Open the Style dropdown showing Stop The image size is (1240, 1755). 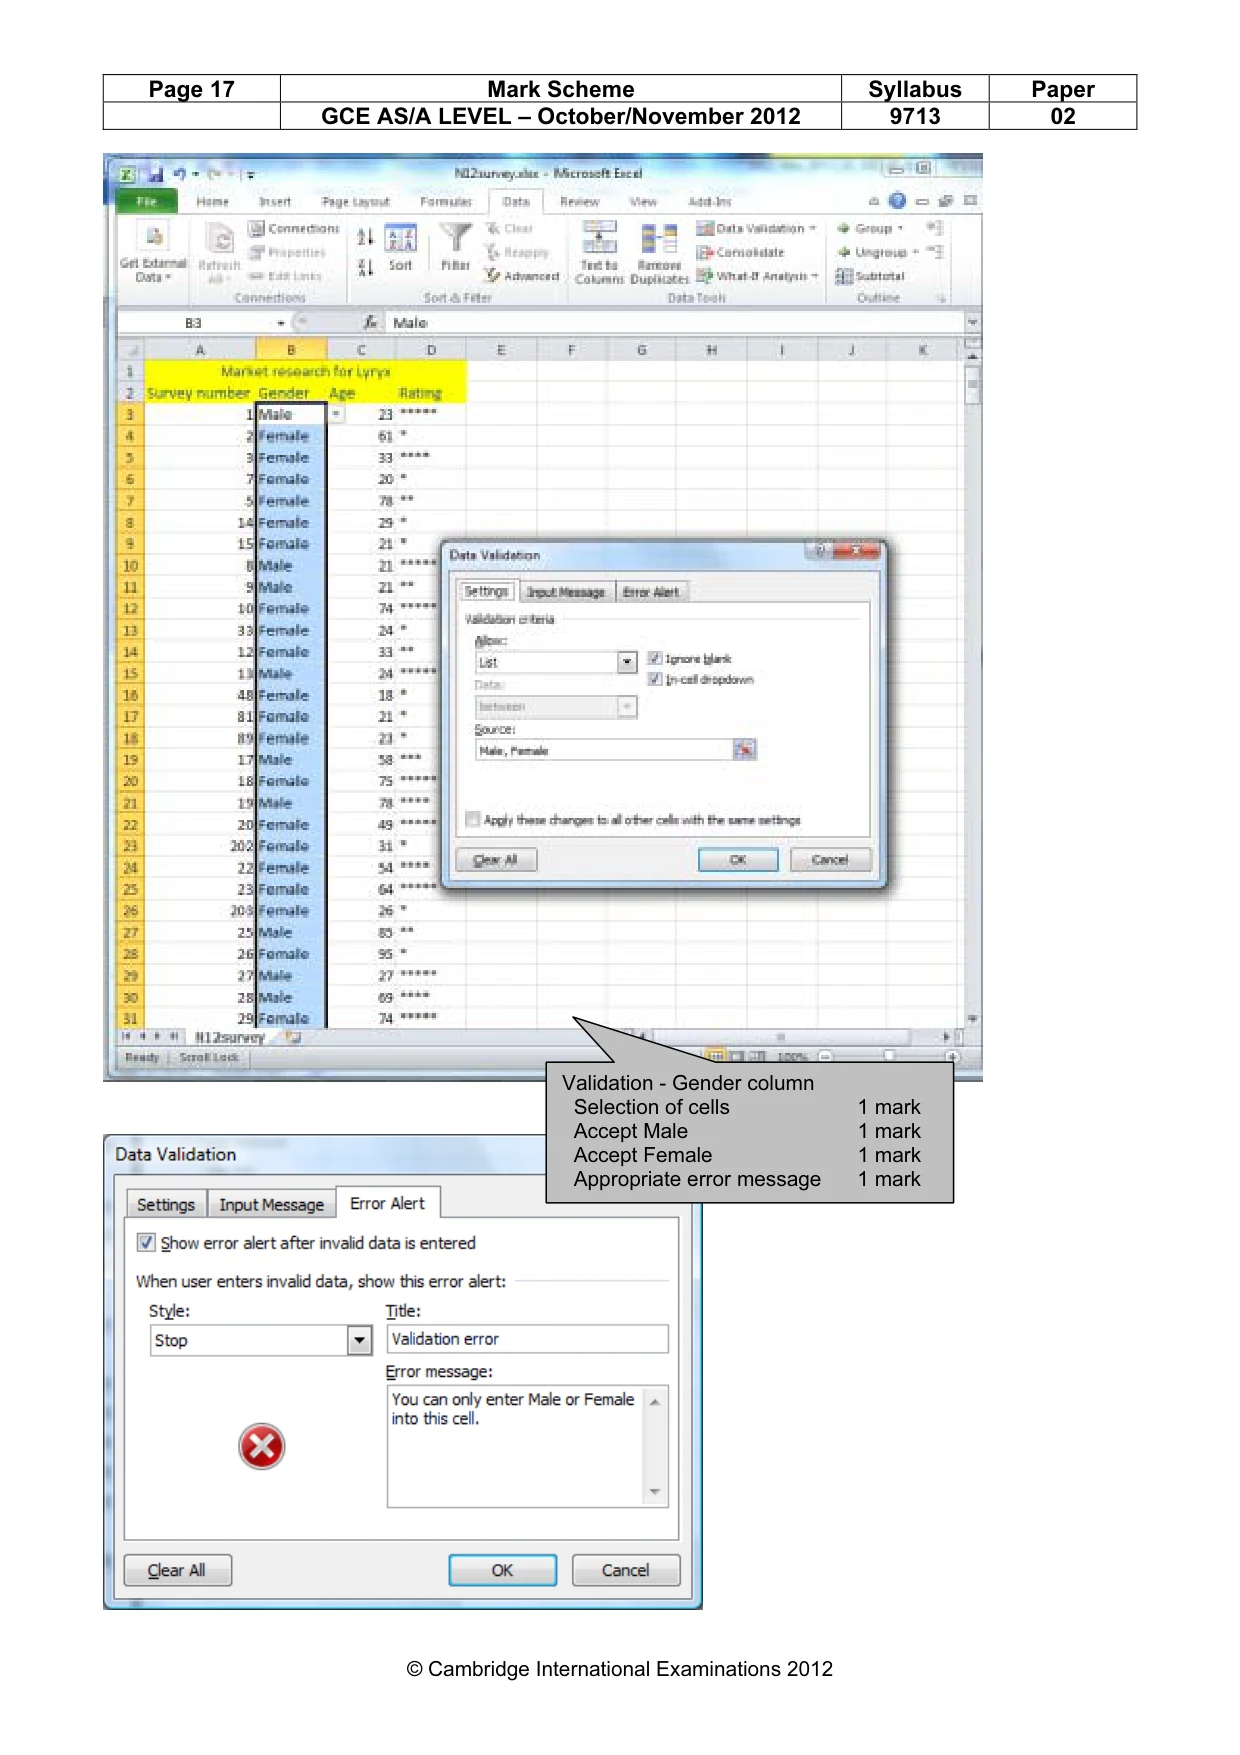coord(360,1340)
